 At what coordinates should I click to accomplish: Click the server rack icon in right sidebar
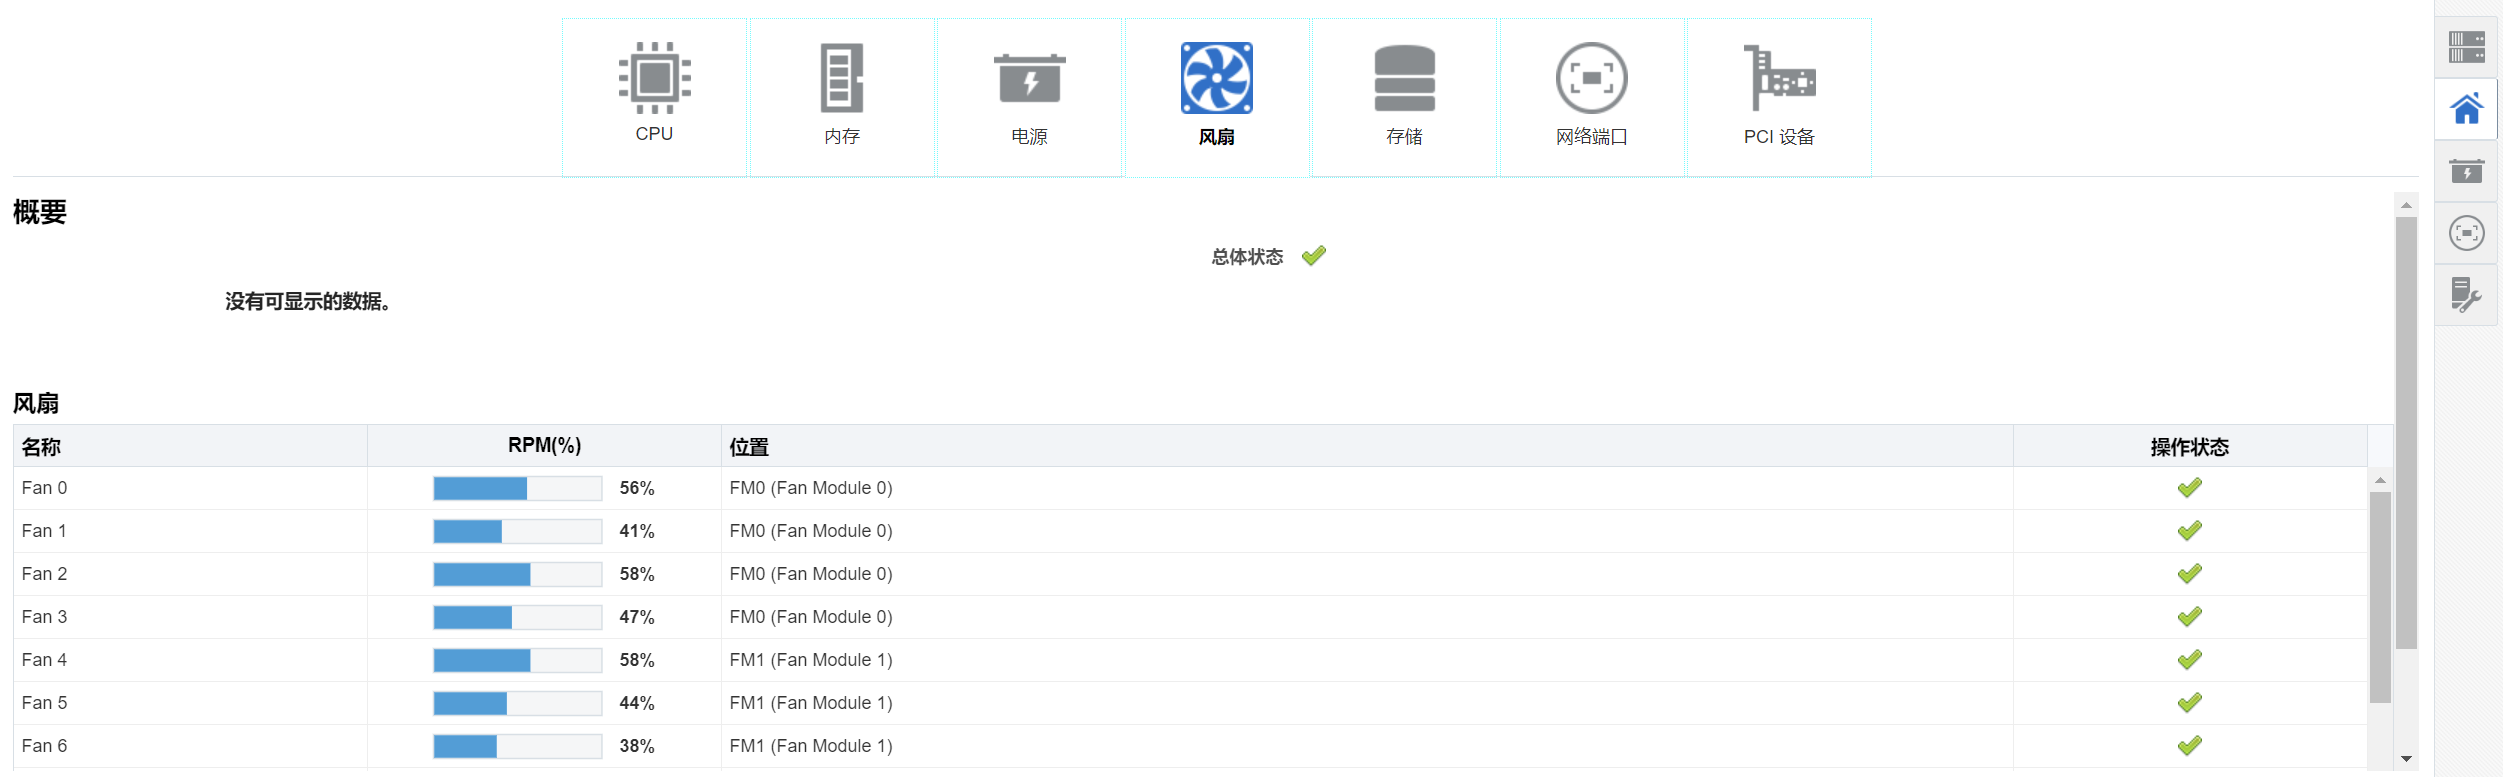pos(2466,47)
